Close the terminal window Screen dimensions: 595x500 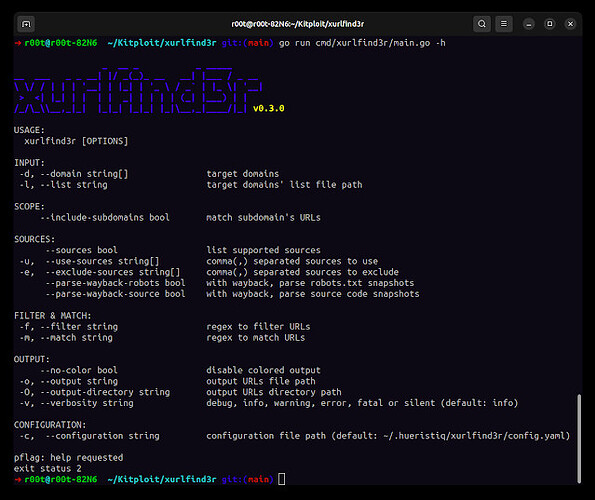tap(570, 24)
